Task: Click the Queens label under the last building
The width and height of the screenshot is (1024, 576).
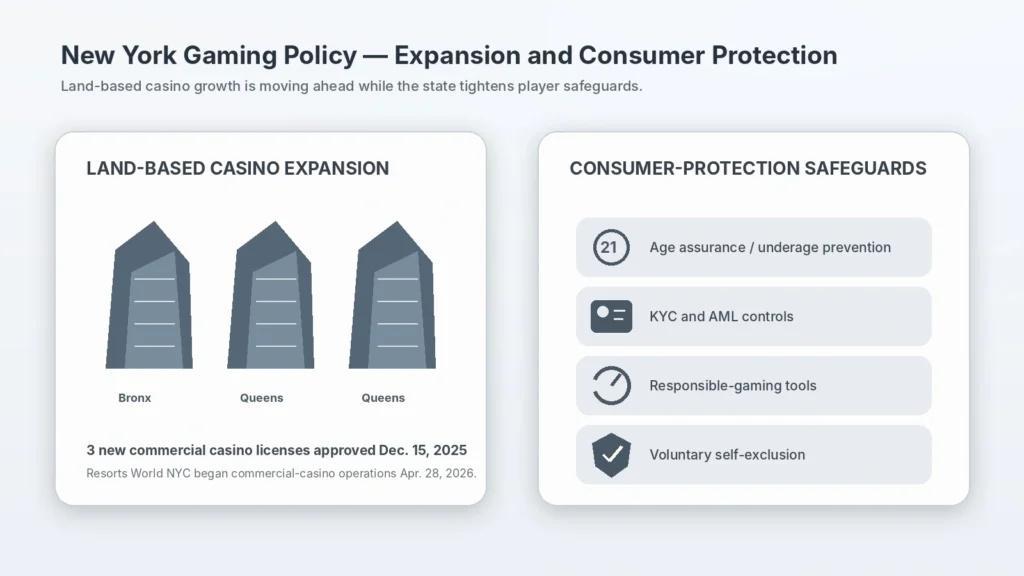Action: tap(383, 398)
